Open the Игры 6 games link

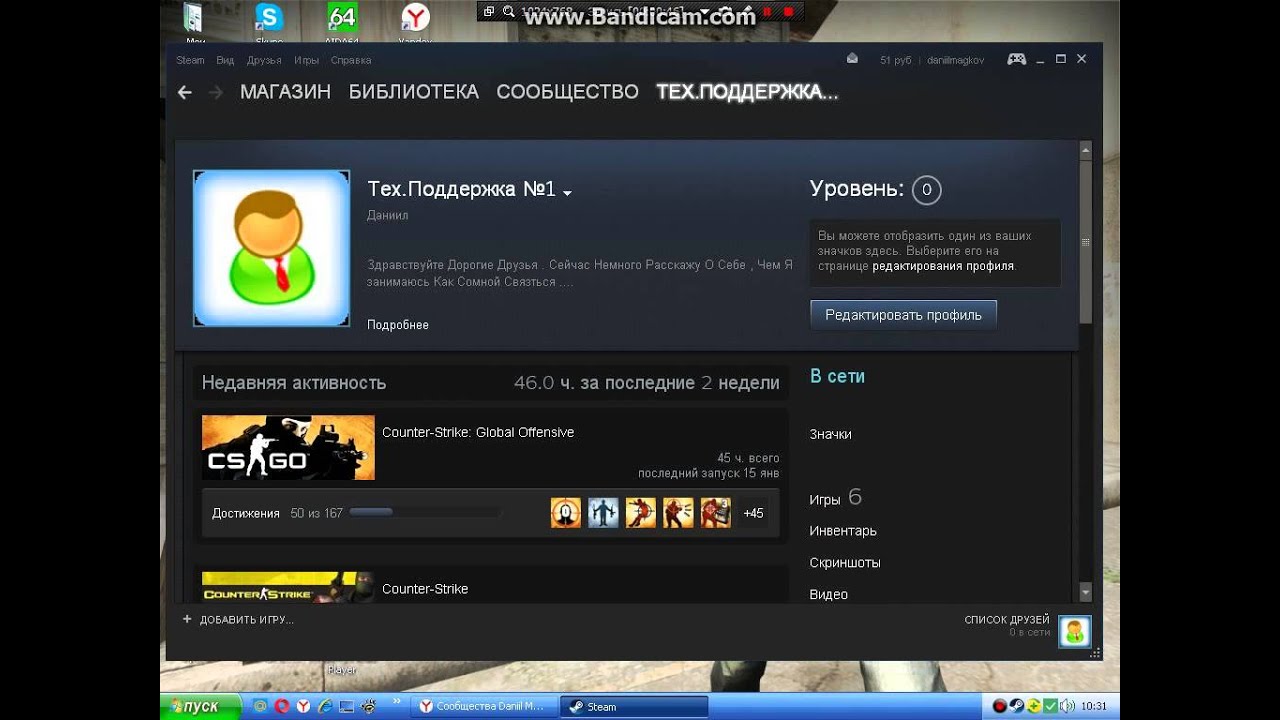[x=836, y=498]
